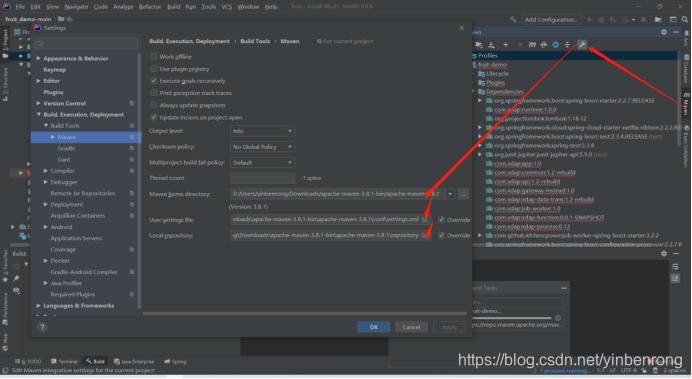Open the Refactor menu
Viewport: 692px width, 379px height.
pyautogui.click(x=150, y=7)
